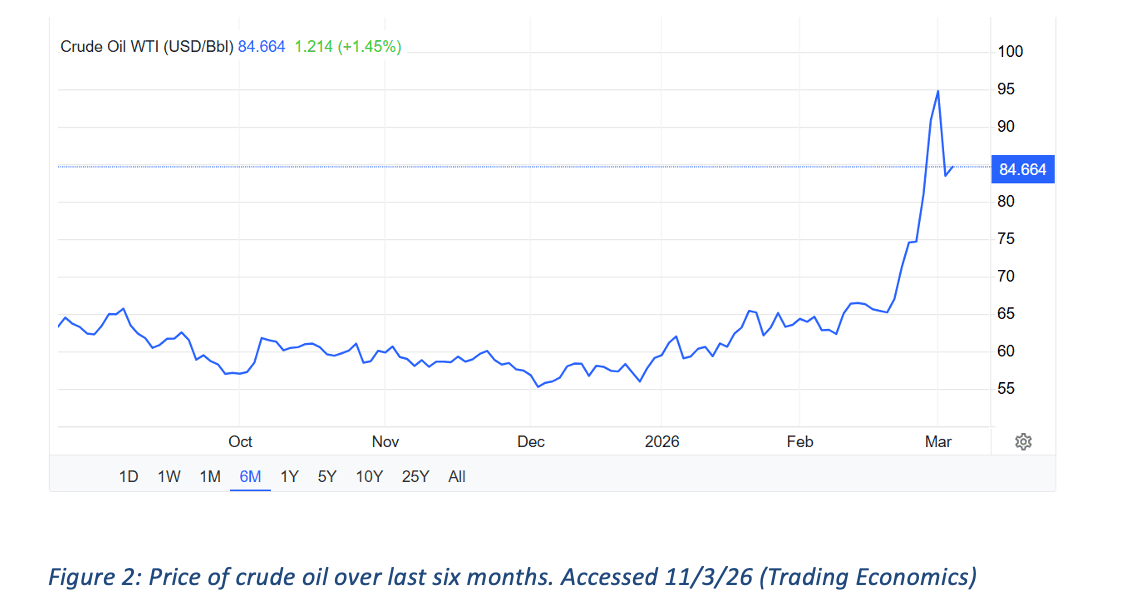Select the 1W time range

click(169, 476)
